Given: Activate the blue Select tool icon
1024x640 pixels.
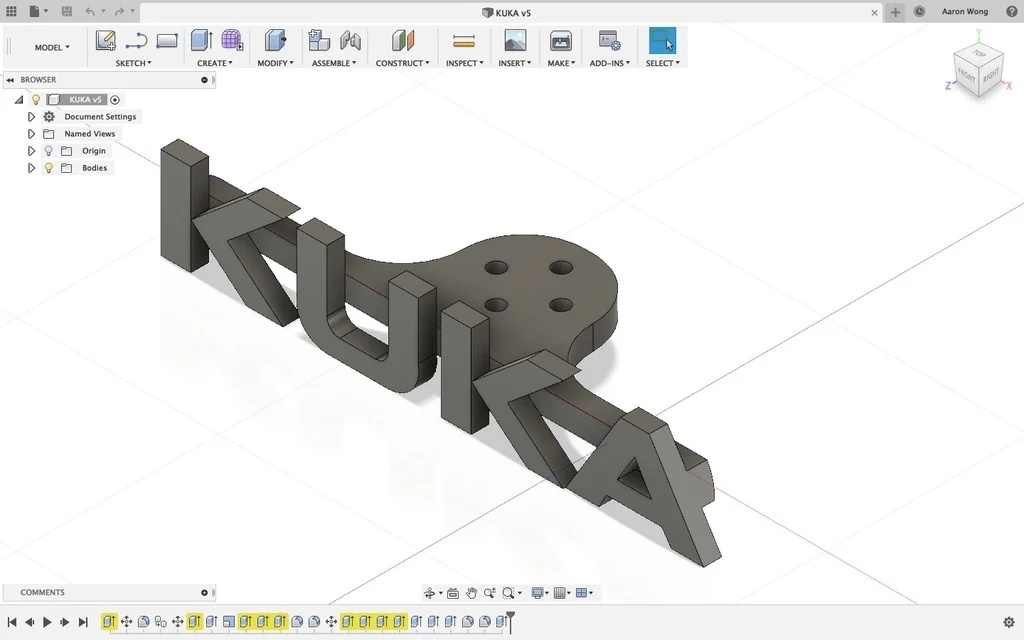Looking at the screenshot, I should click(662, 40).
